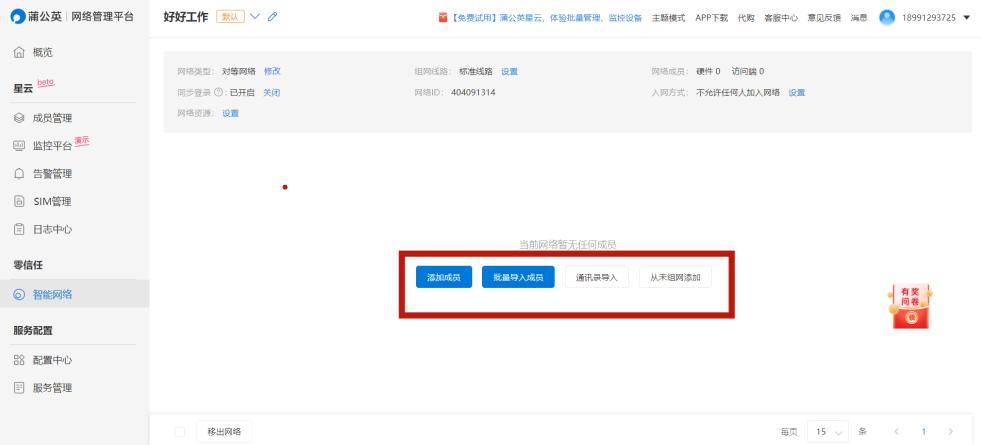This screenshot has width=981, height=445.
Task: Click the 监控平台 monitor icon
Action: point(19,146)
